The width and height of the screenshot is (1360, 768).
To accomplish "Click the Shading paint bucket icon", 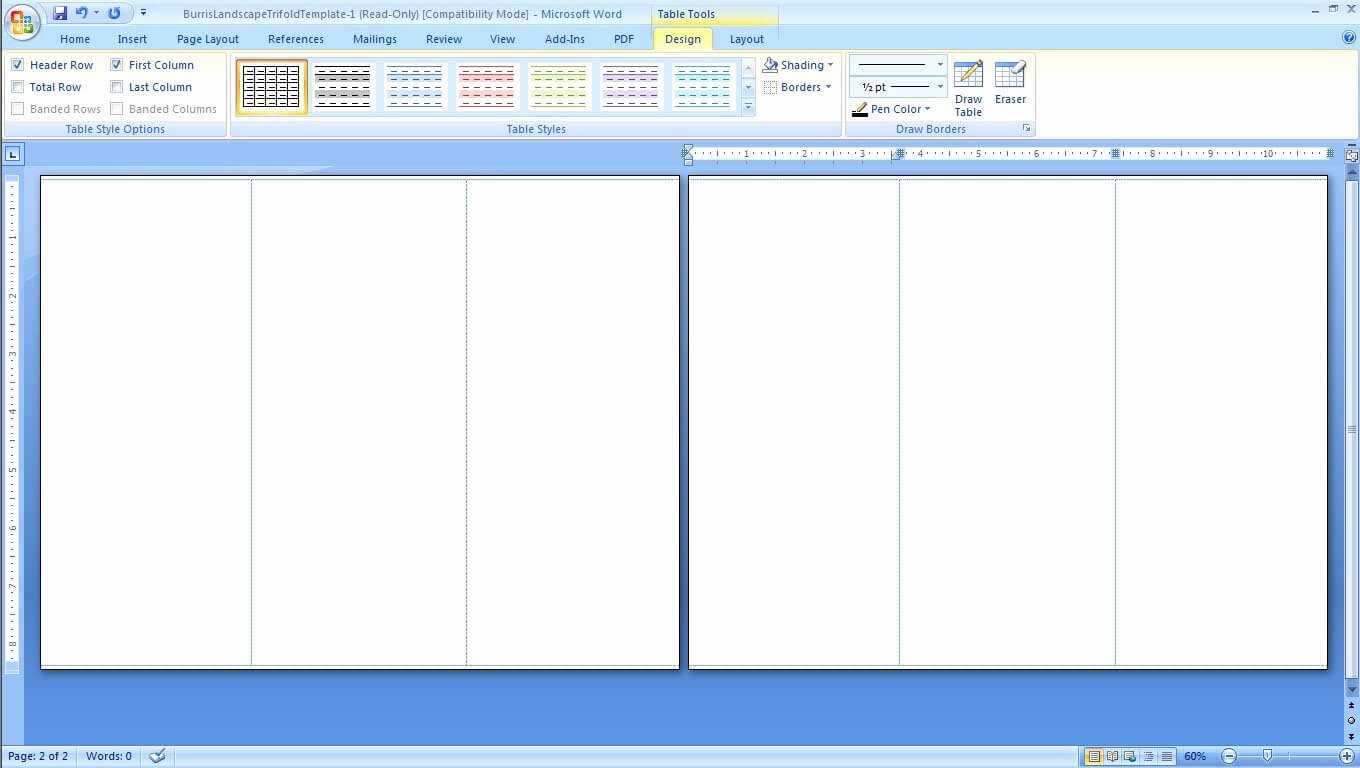I will (x=770, y=65).
